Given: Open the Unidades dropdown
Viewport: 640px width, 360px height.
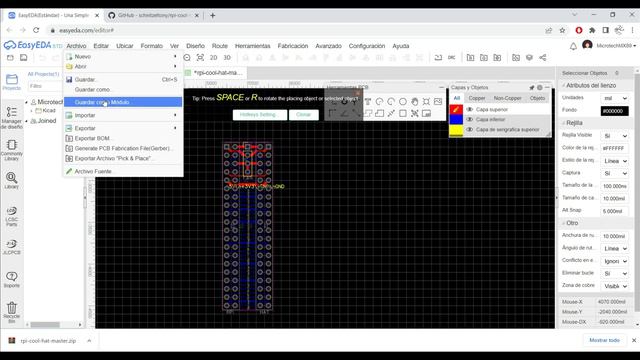Looking at the screenshot, I should (x=614, y=98).
